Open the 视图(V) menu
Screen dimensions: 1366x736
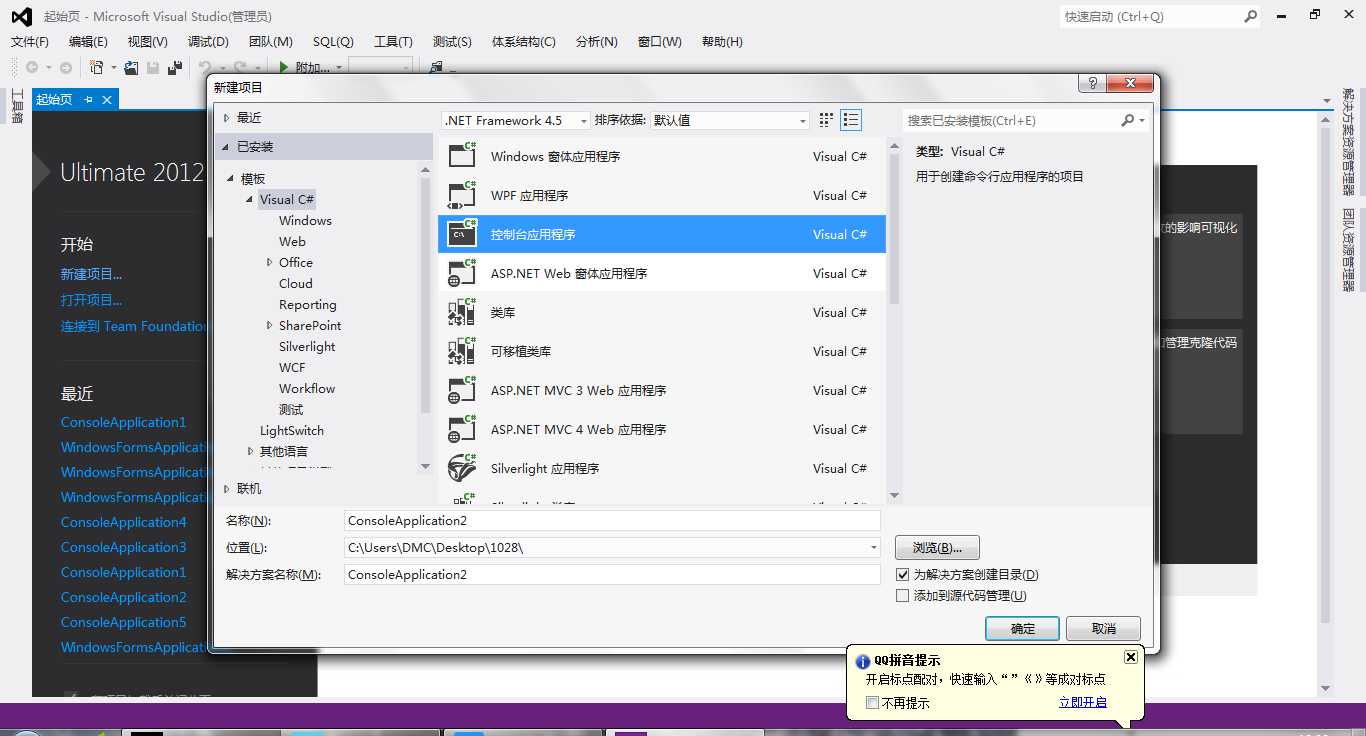pos(148,42)
